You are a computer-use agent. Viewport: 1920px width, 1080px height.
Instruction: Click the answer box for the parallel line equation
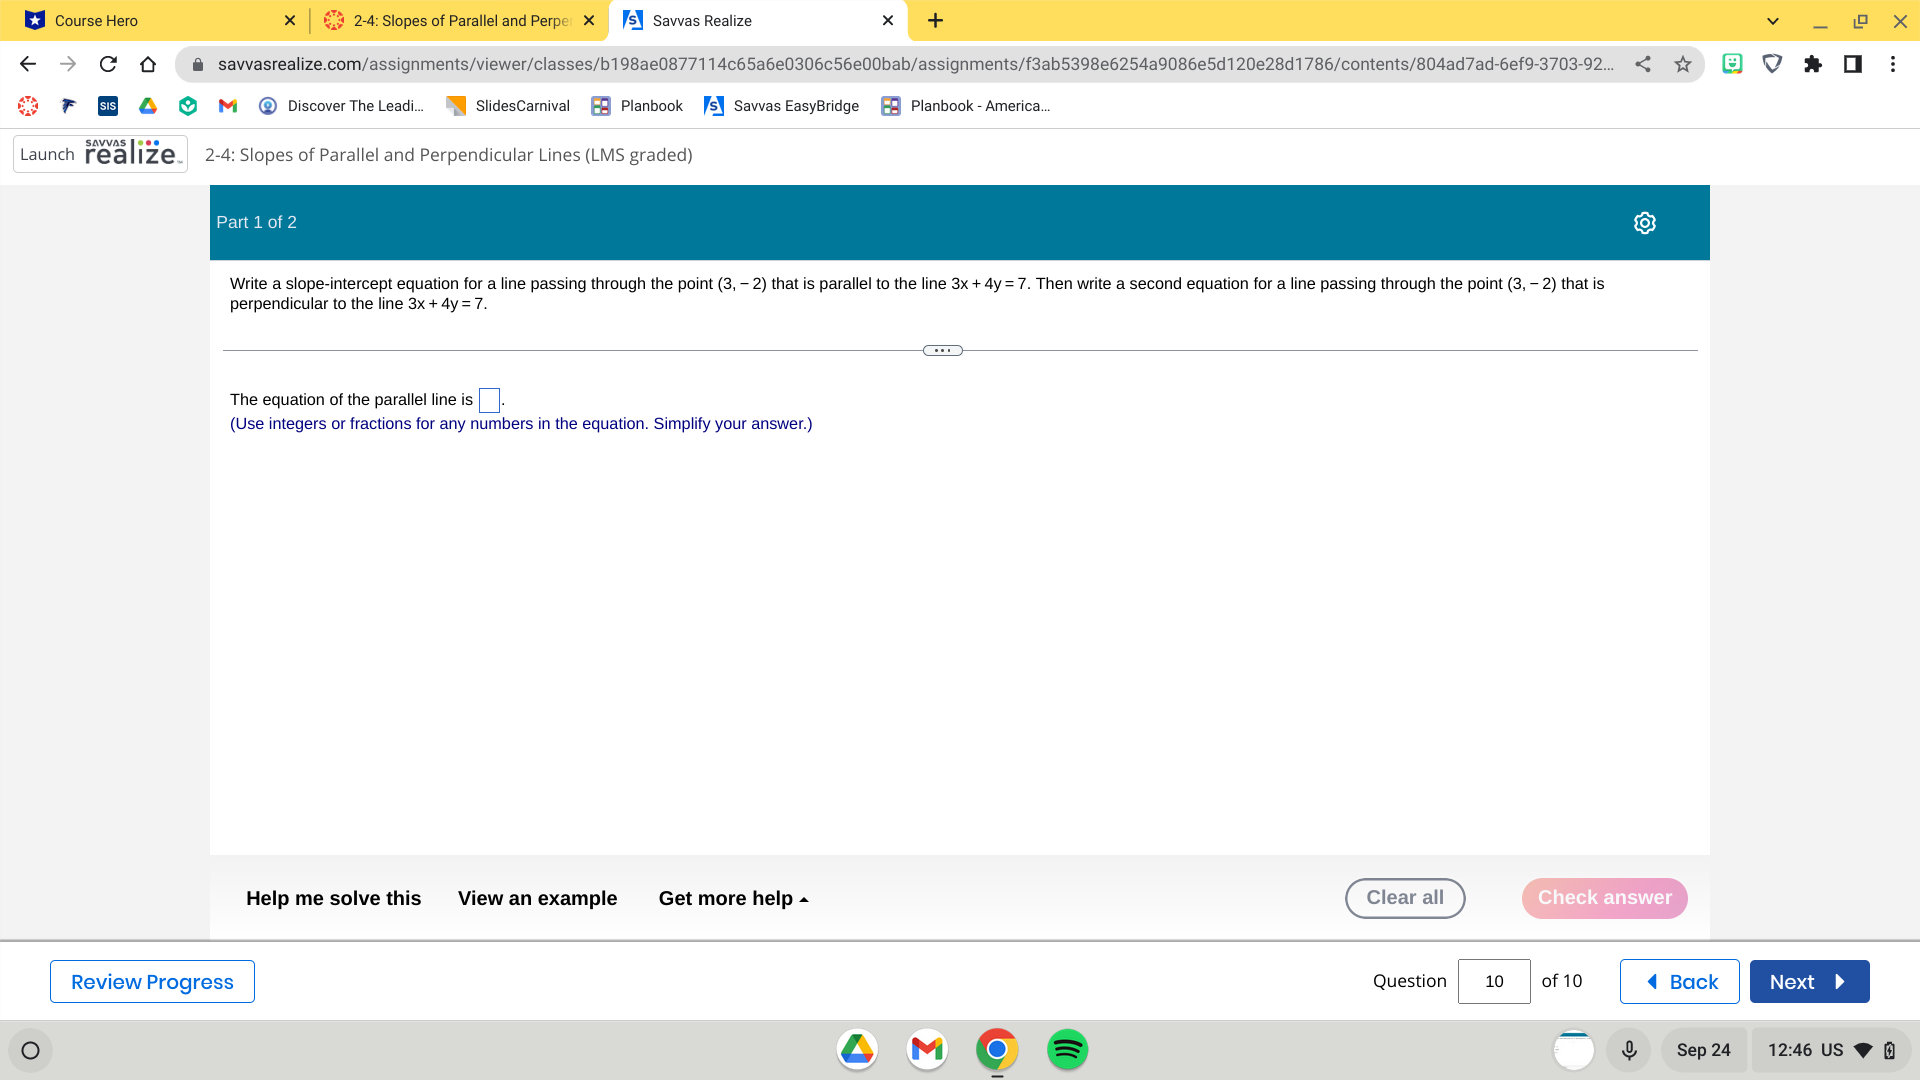click(488, 399)
